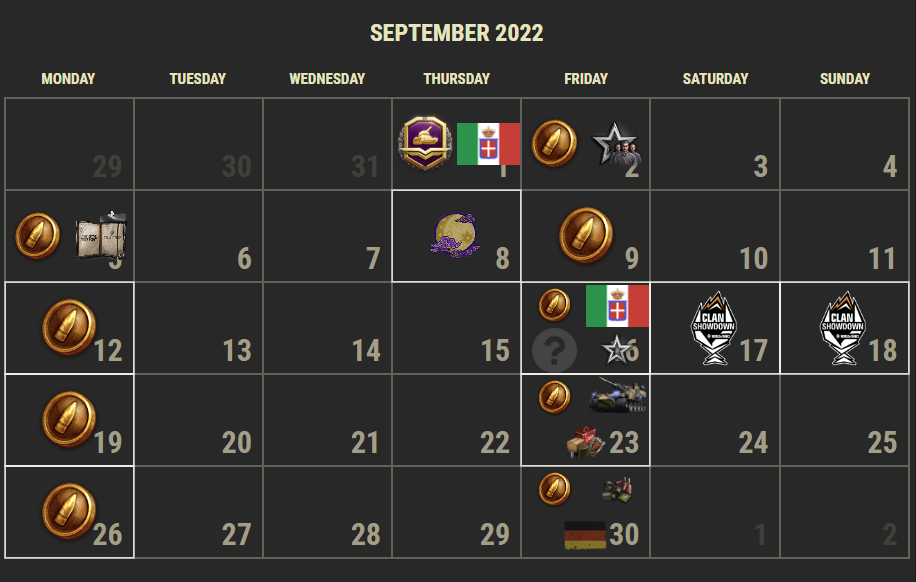Select the September 2022 title
916x582 pixels.
click(x=457, y=33)
